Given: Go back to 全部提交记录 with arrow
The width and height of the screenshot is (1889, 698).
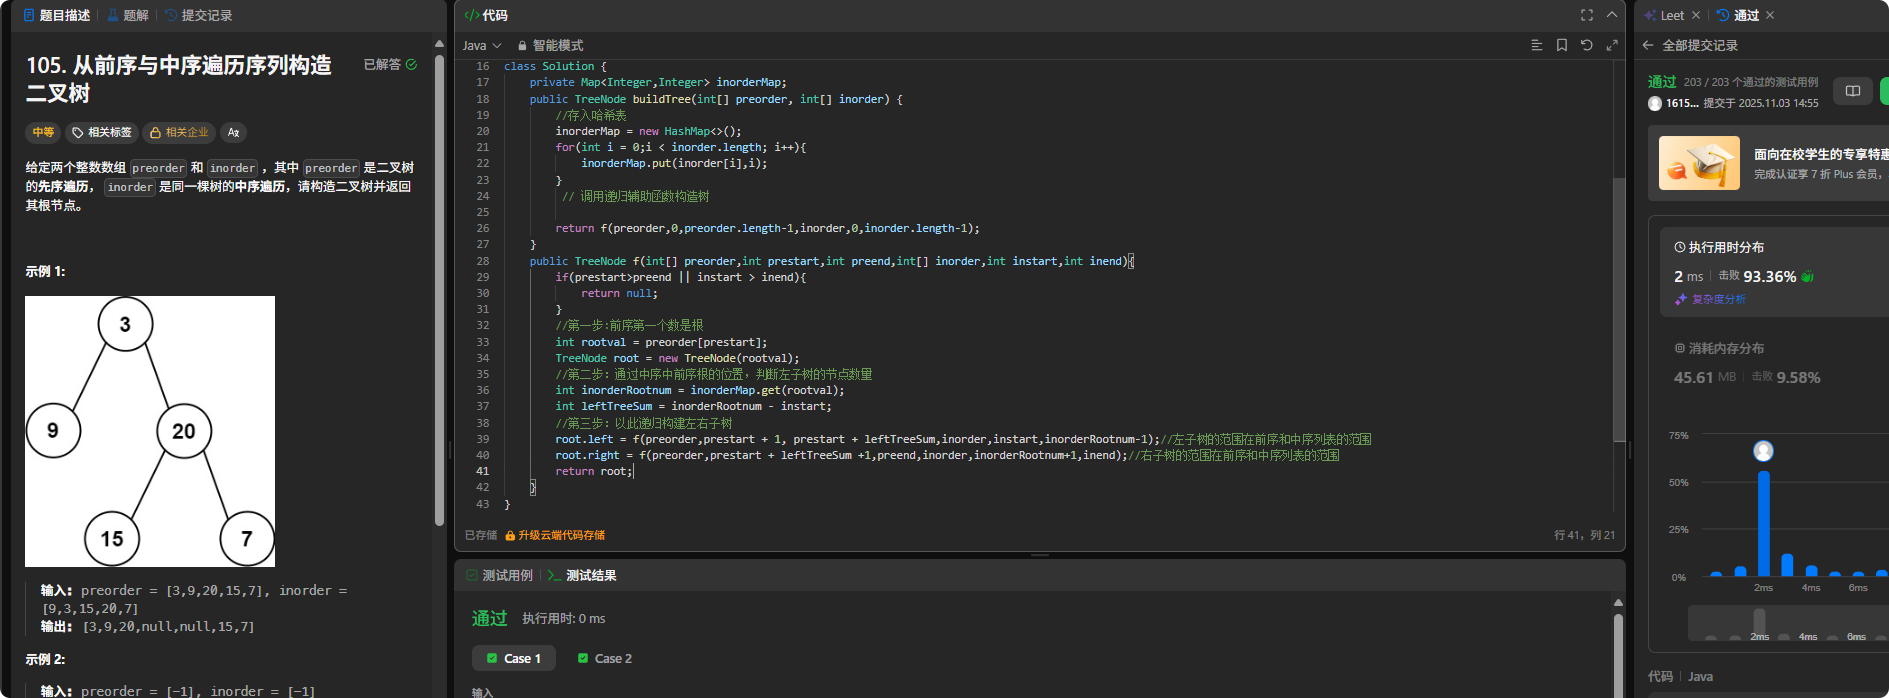Looking at the screenshot, I should (x=1648, y=45).
